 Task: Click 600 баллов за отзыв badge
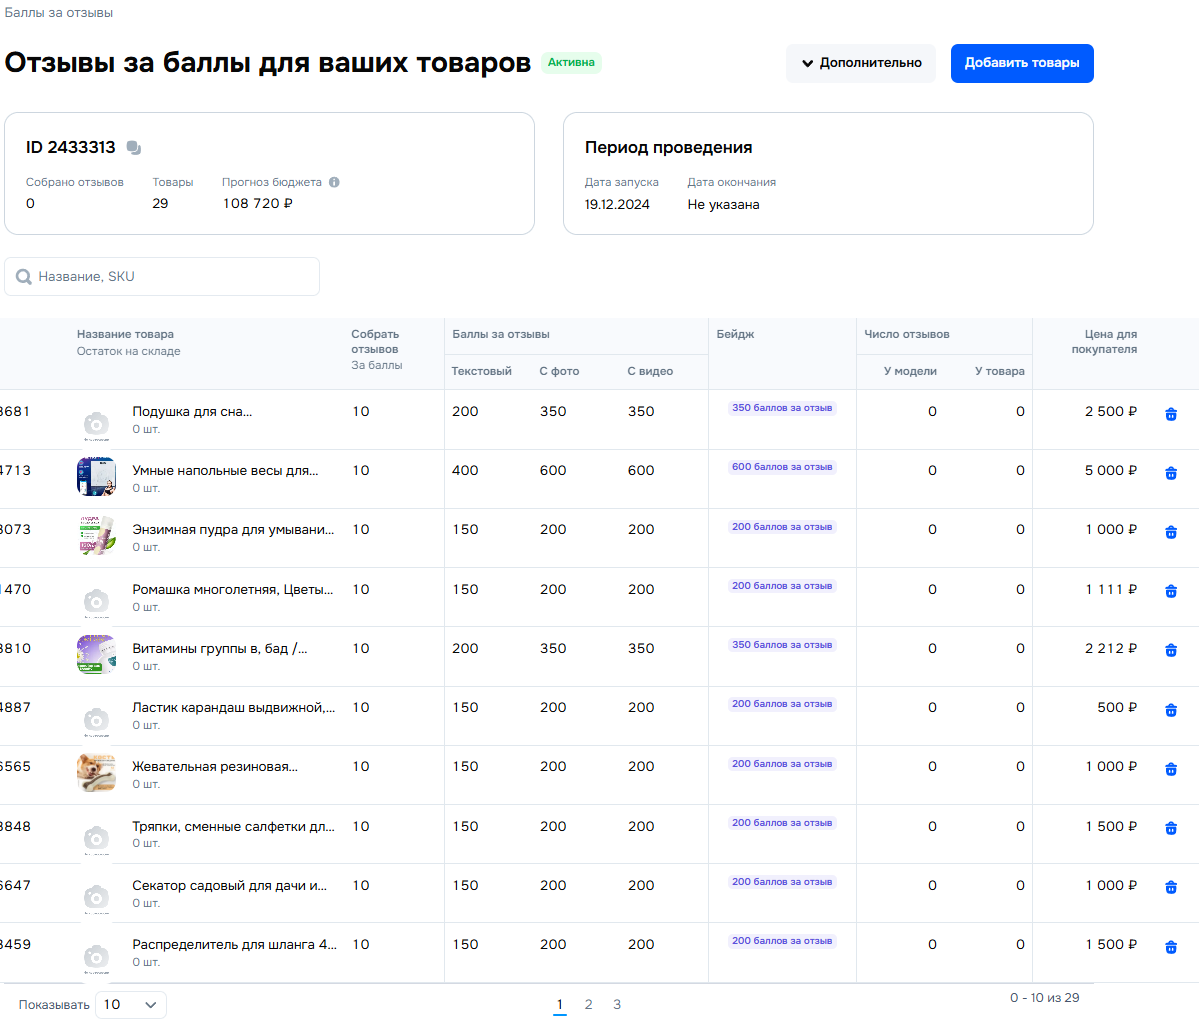[x=781, y=467]
